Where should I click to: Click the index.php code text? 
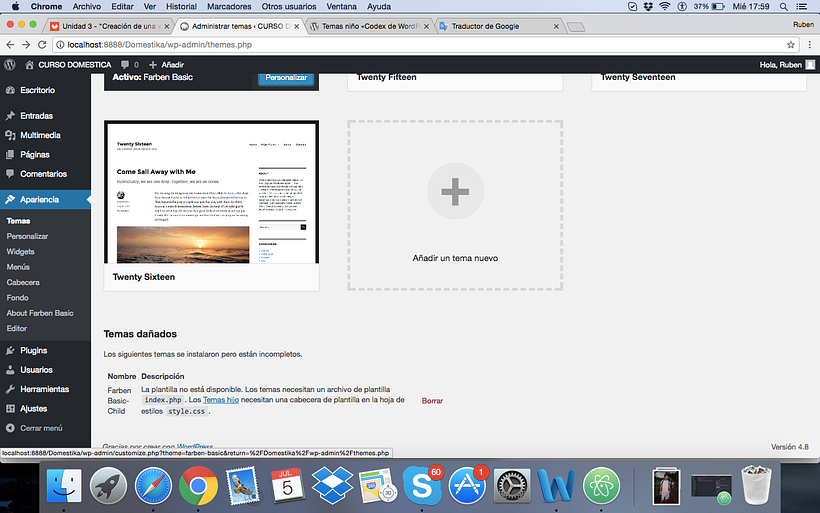(x=163, y=400)
